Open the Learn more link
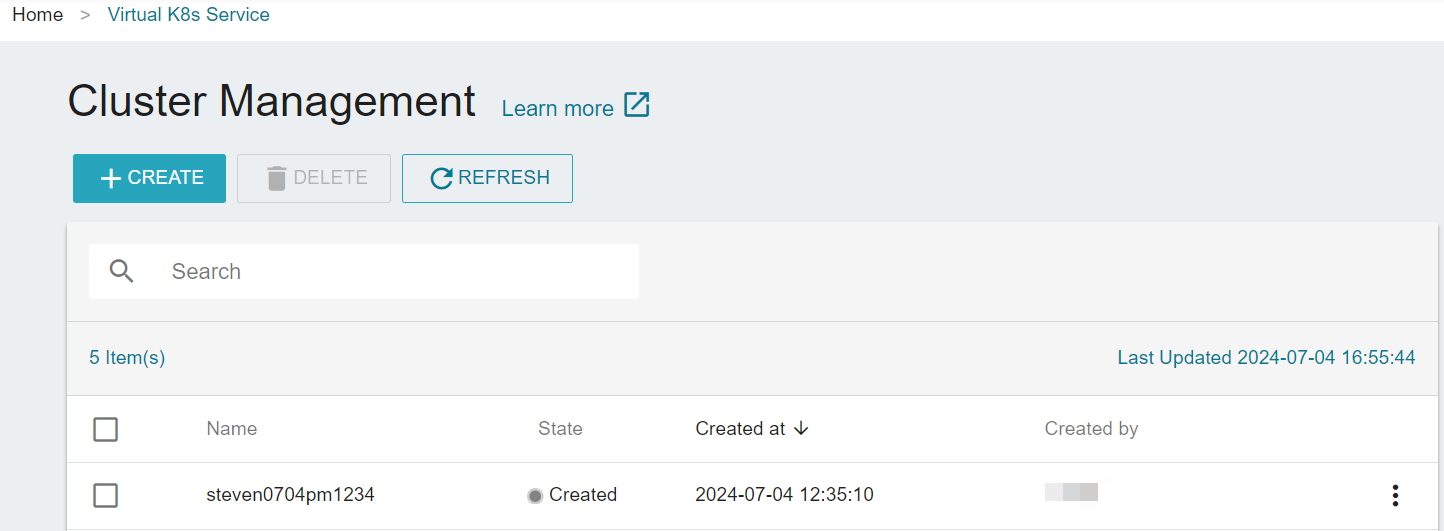This screenshot has height=531, width=1444. click(x=558, y=108)
